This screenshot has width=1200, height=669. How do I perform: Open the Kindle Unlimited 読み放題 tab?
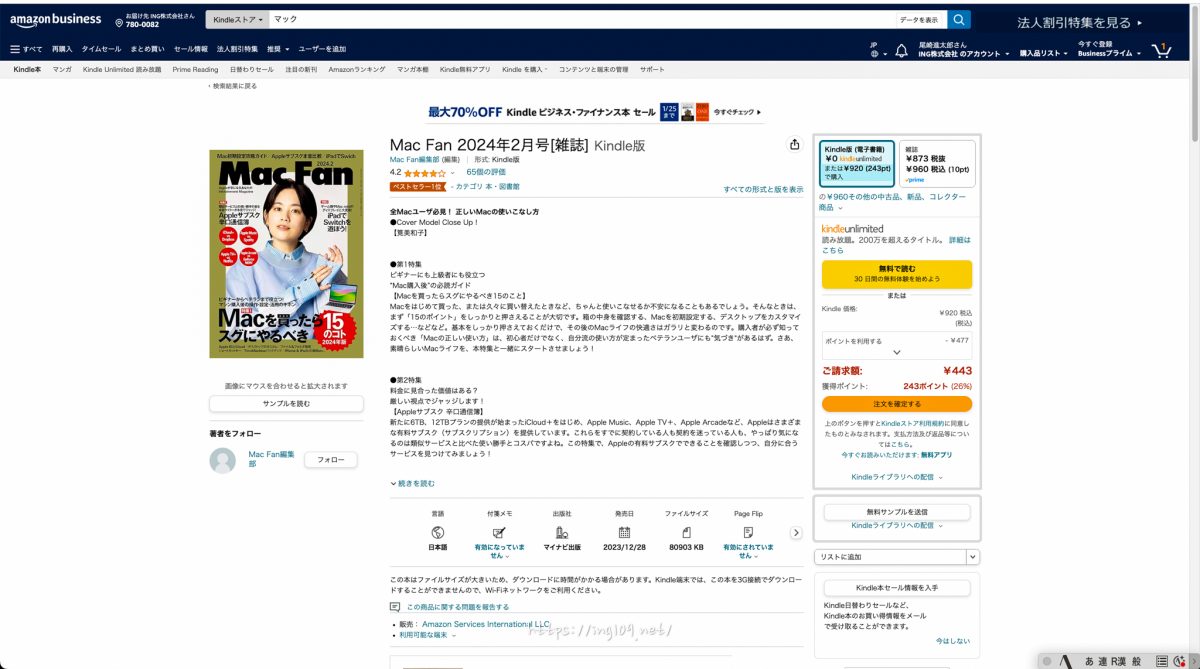[122, 70]
